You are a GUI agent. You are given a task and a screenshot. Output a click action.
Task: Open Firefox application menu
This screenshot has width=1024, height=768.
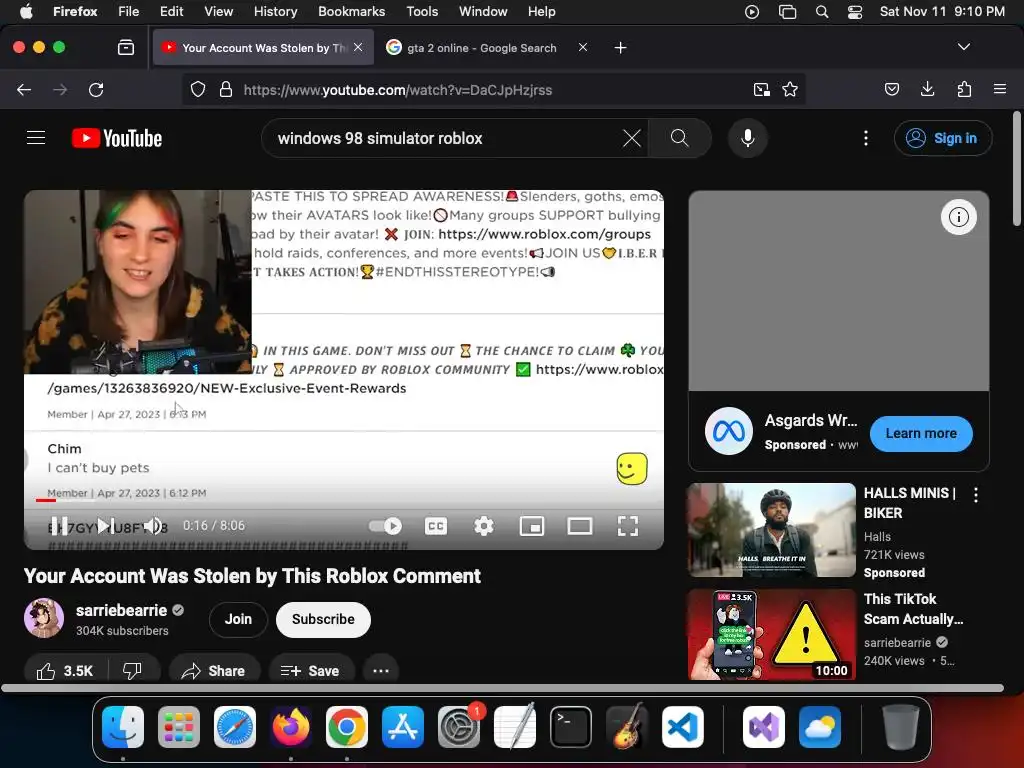pyautogui.click(x=999, y=89)
